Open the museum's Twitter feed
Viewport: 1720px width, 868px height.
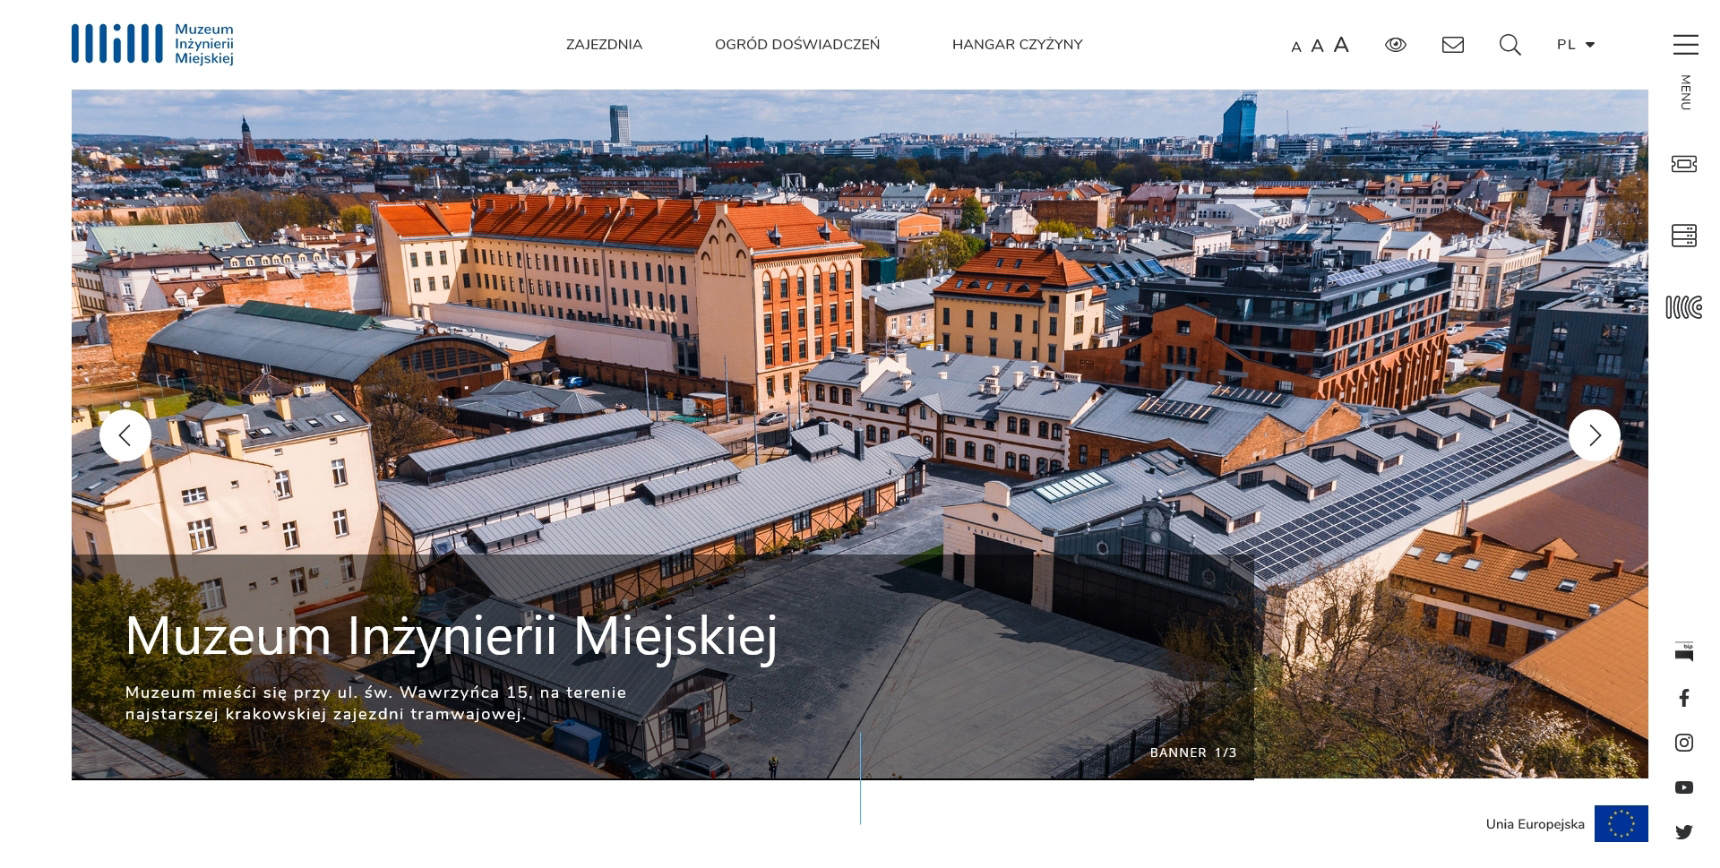(x=1684, y=832)
